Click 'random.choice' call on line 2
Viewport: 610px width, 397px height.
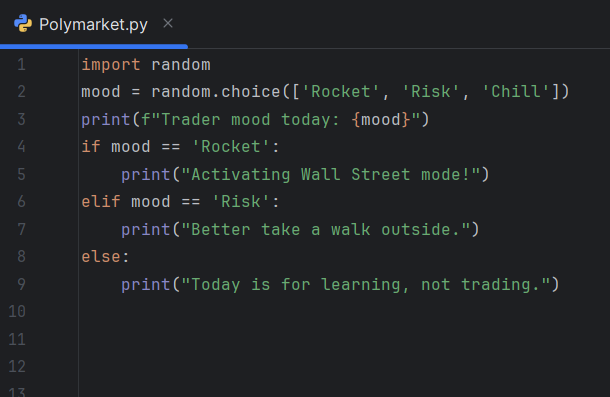216,92
